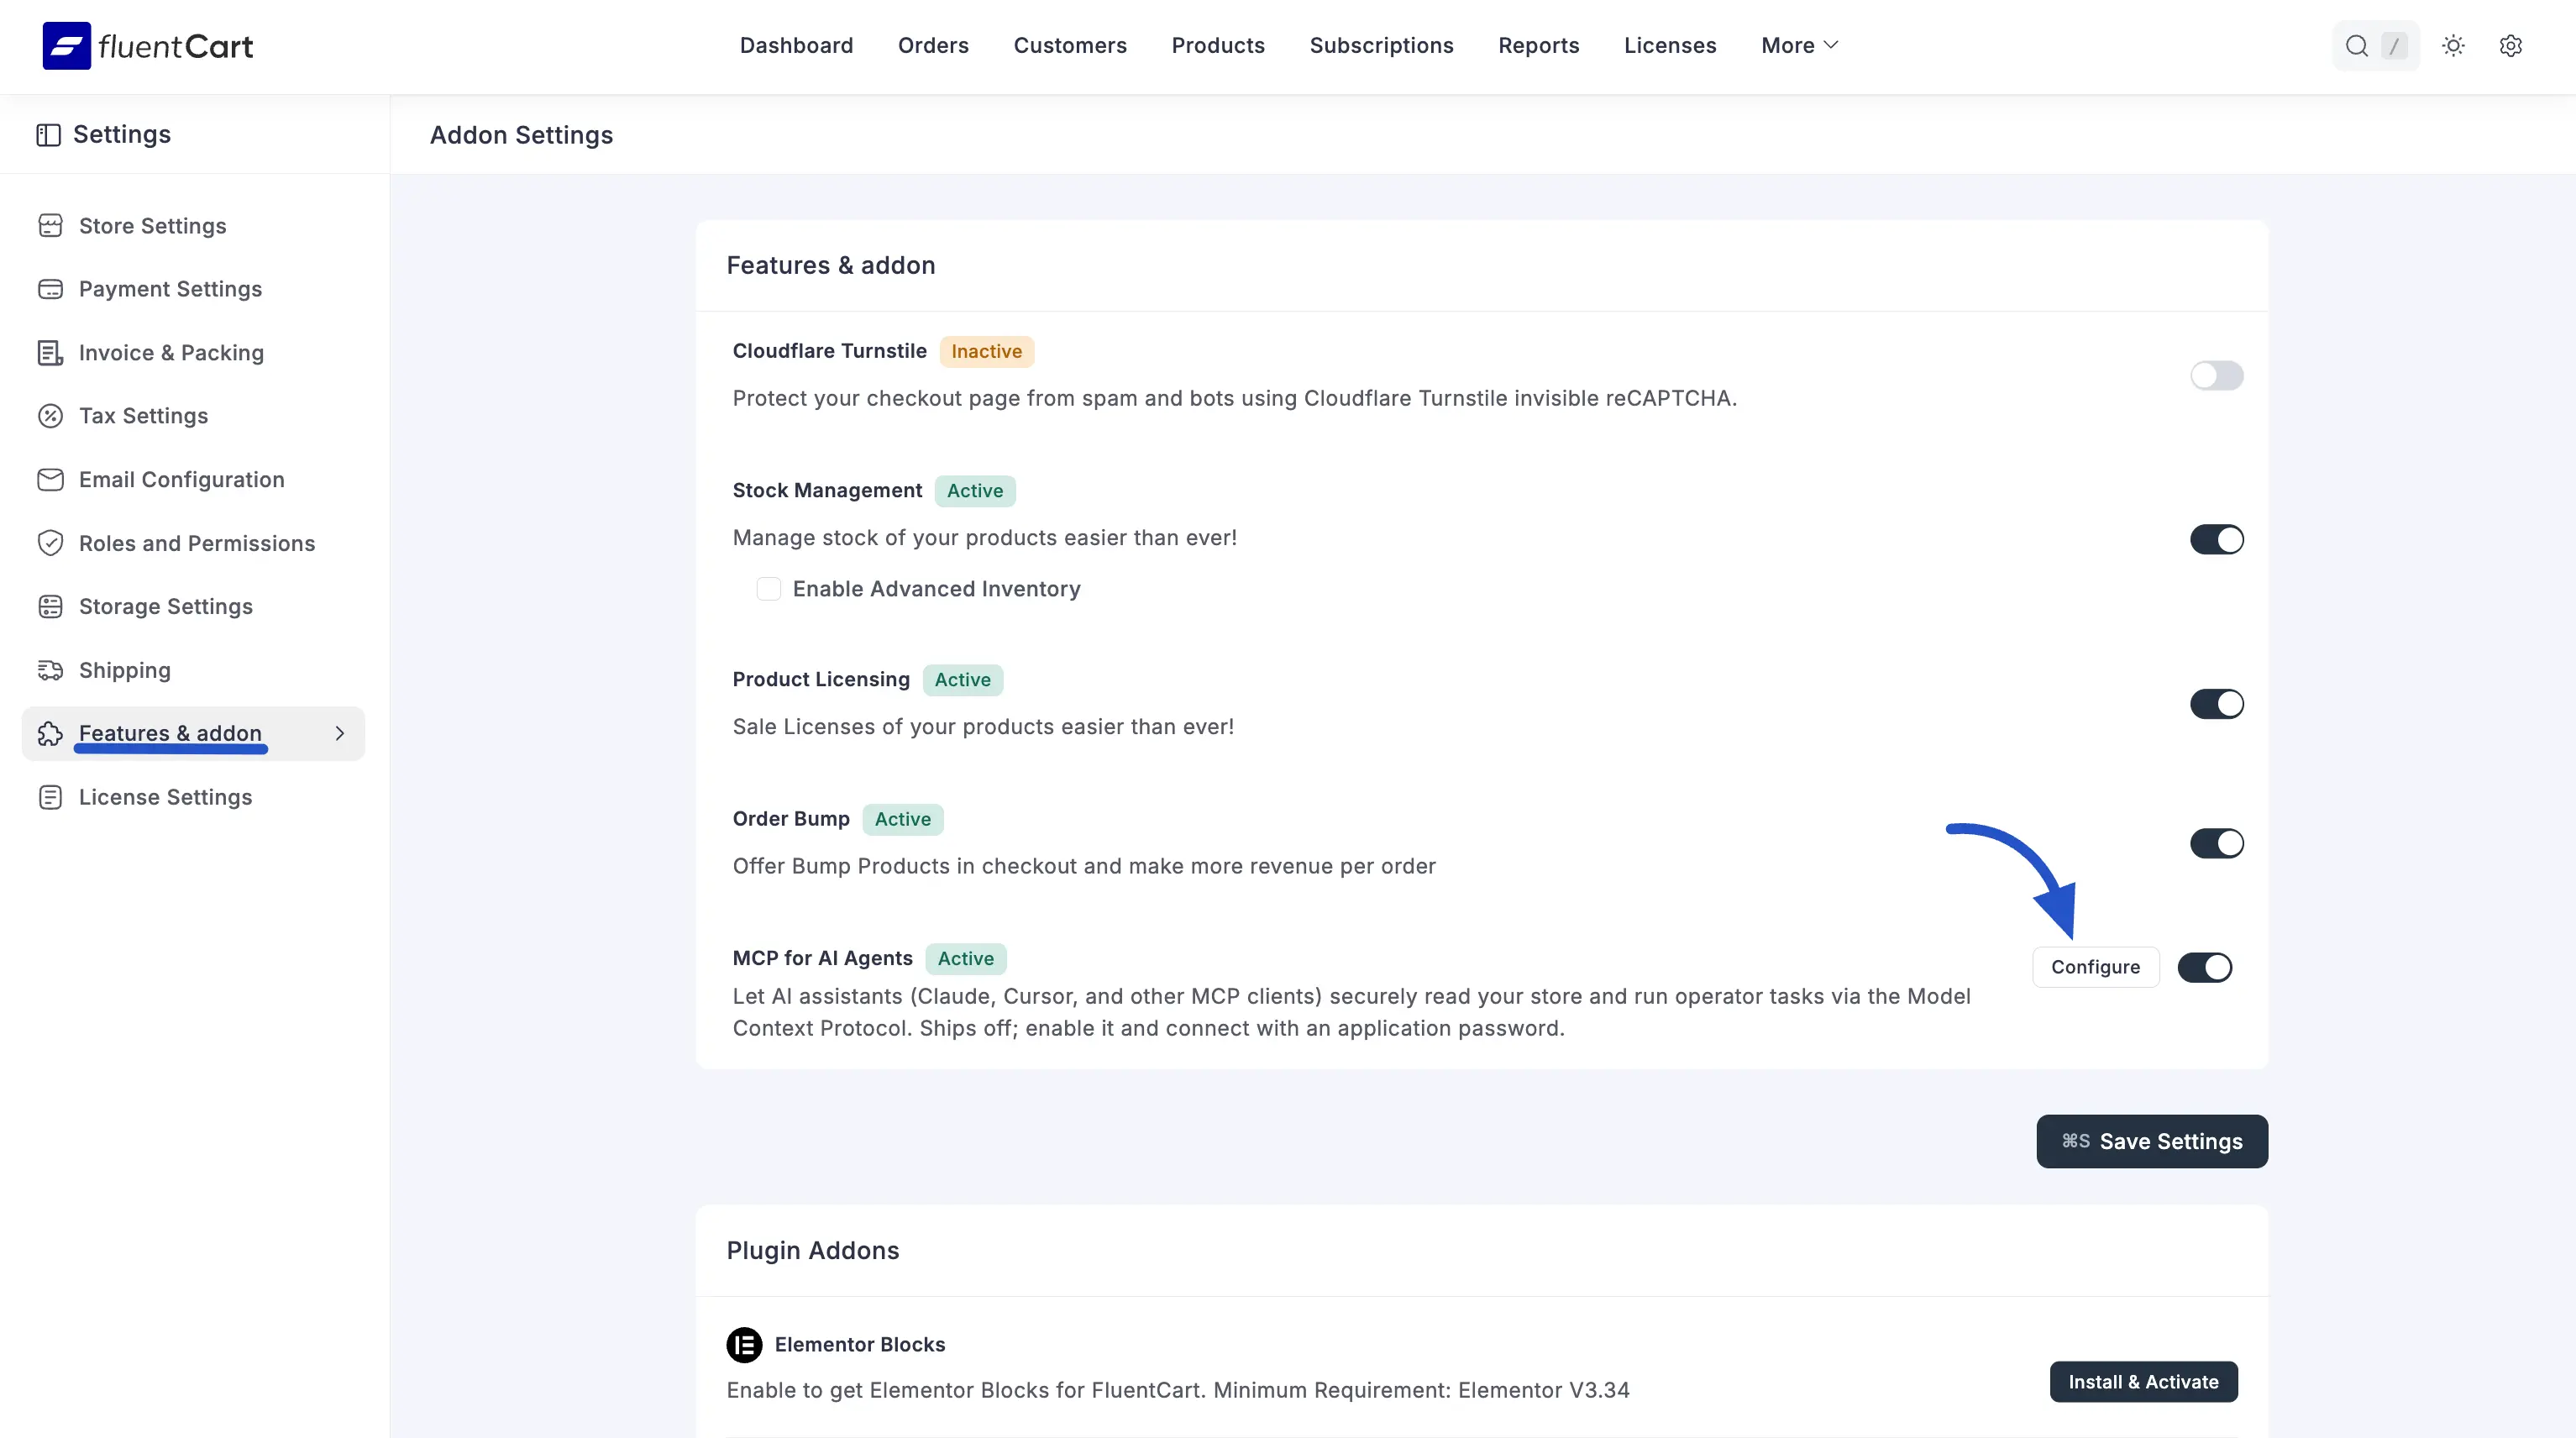Screen dimensions: 2576x1438
Task: Click Active badge beside Order Bump
Action: tap(902, 820)
